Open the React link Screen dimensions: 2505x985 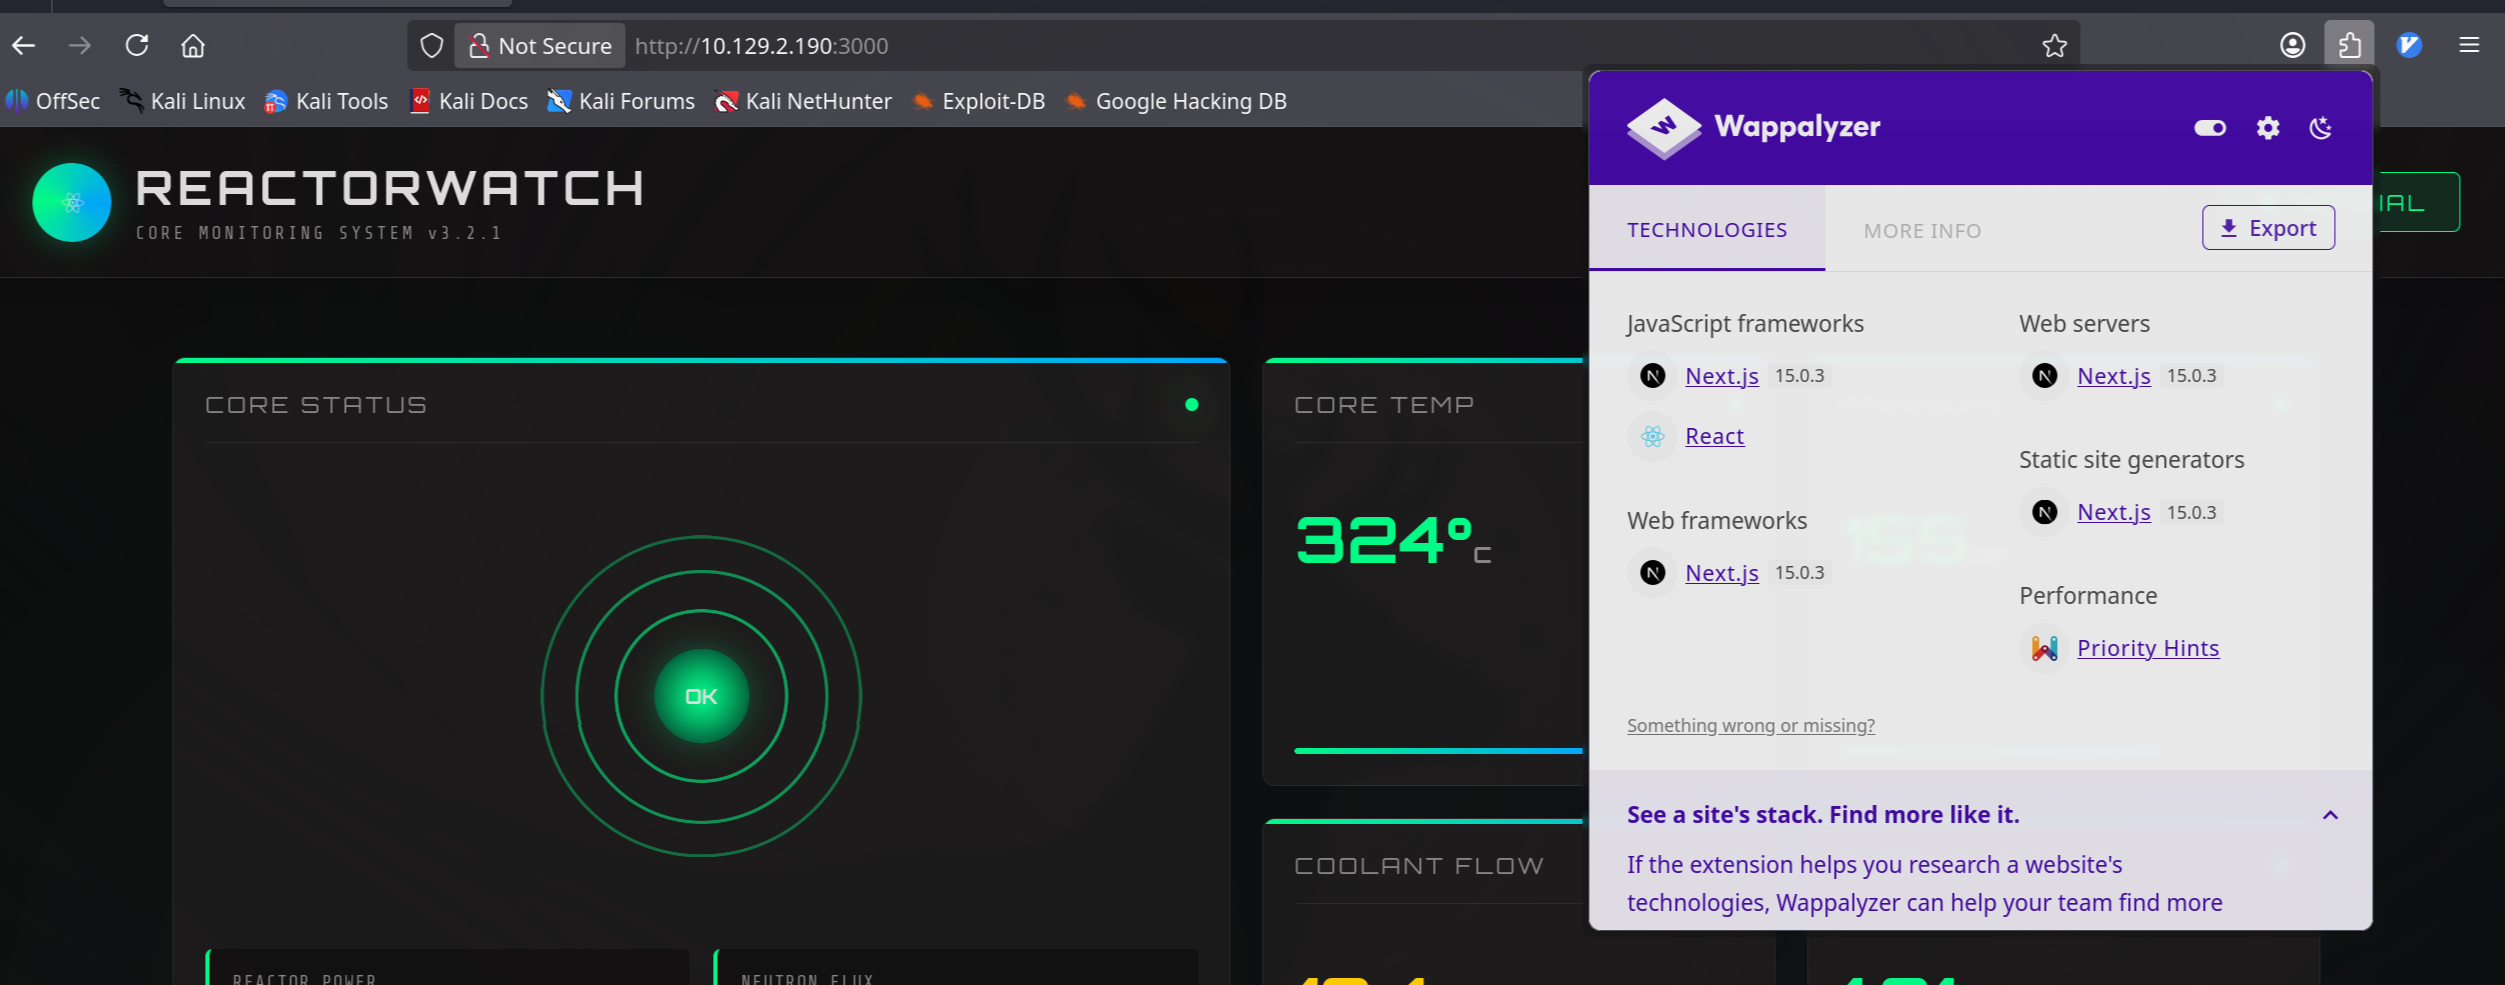[x=1715, y=437]
